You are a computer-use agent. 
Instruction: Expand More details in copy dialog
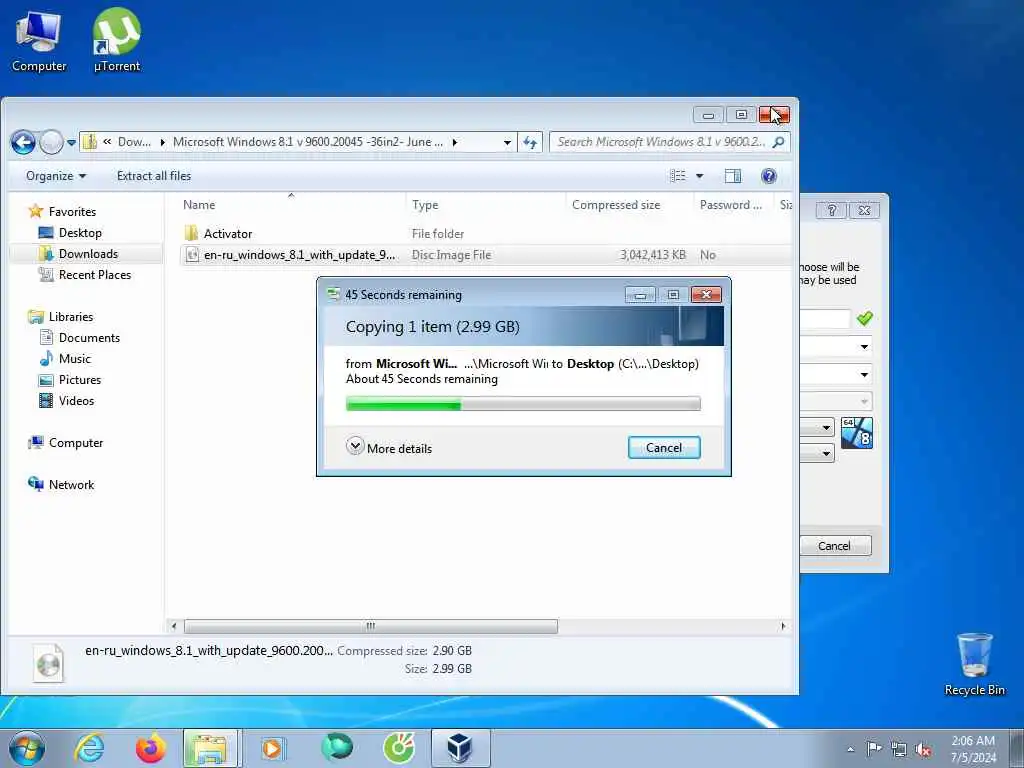coord(389,448)
